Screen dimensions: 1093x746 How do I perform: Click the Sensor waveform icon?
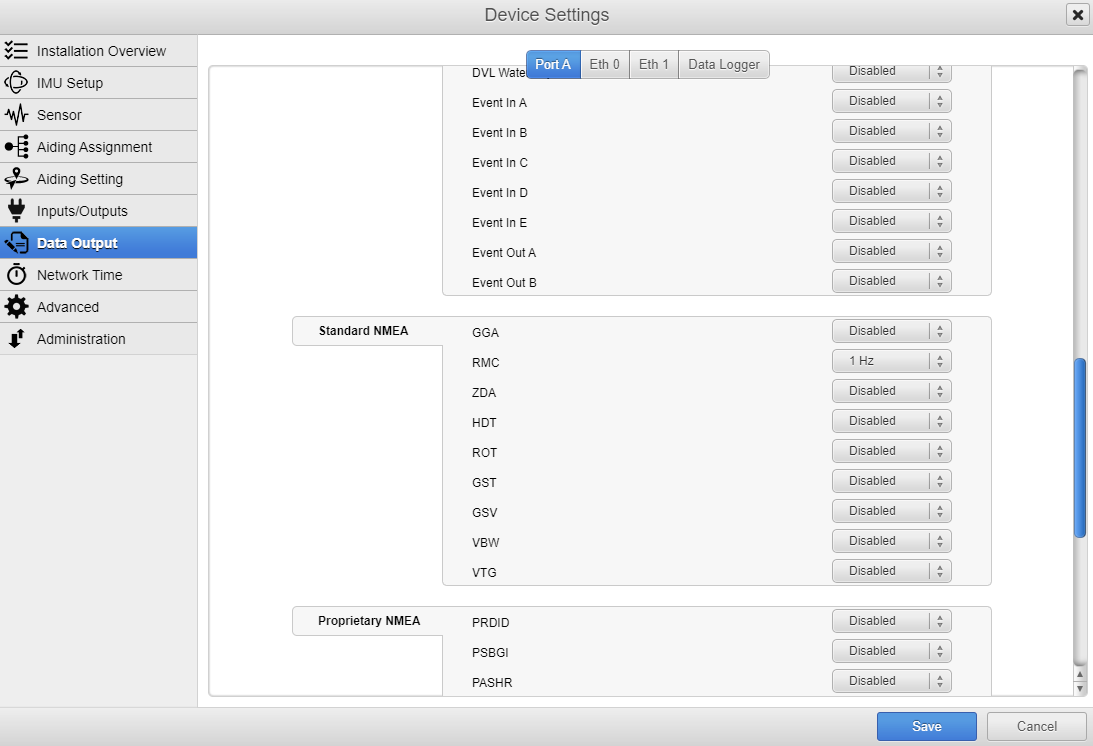[x=16, y=115]
